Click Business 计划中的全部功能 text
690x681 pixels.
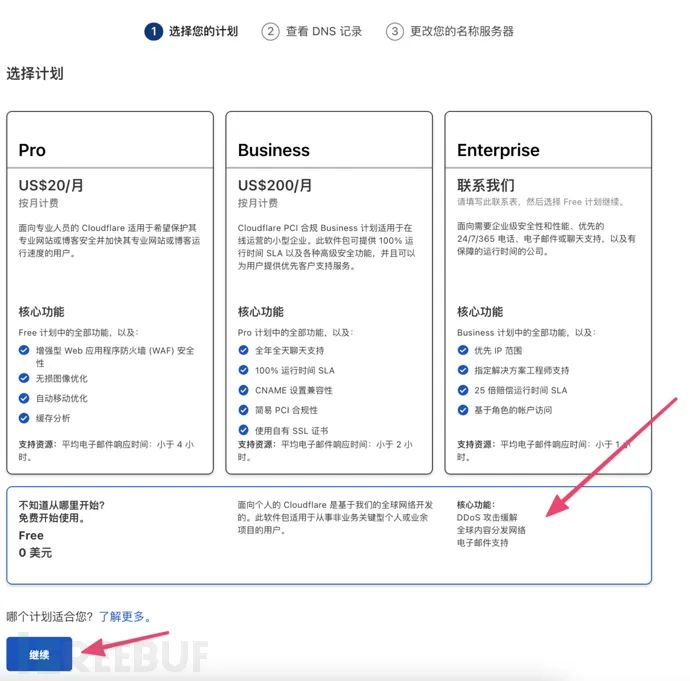(x=526, y=333)
